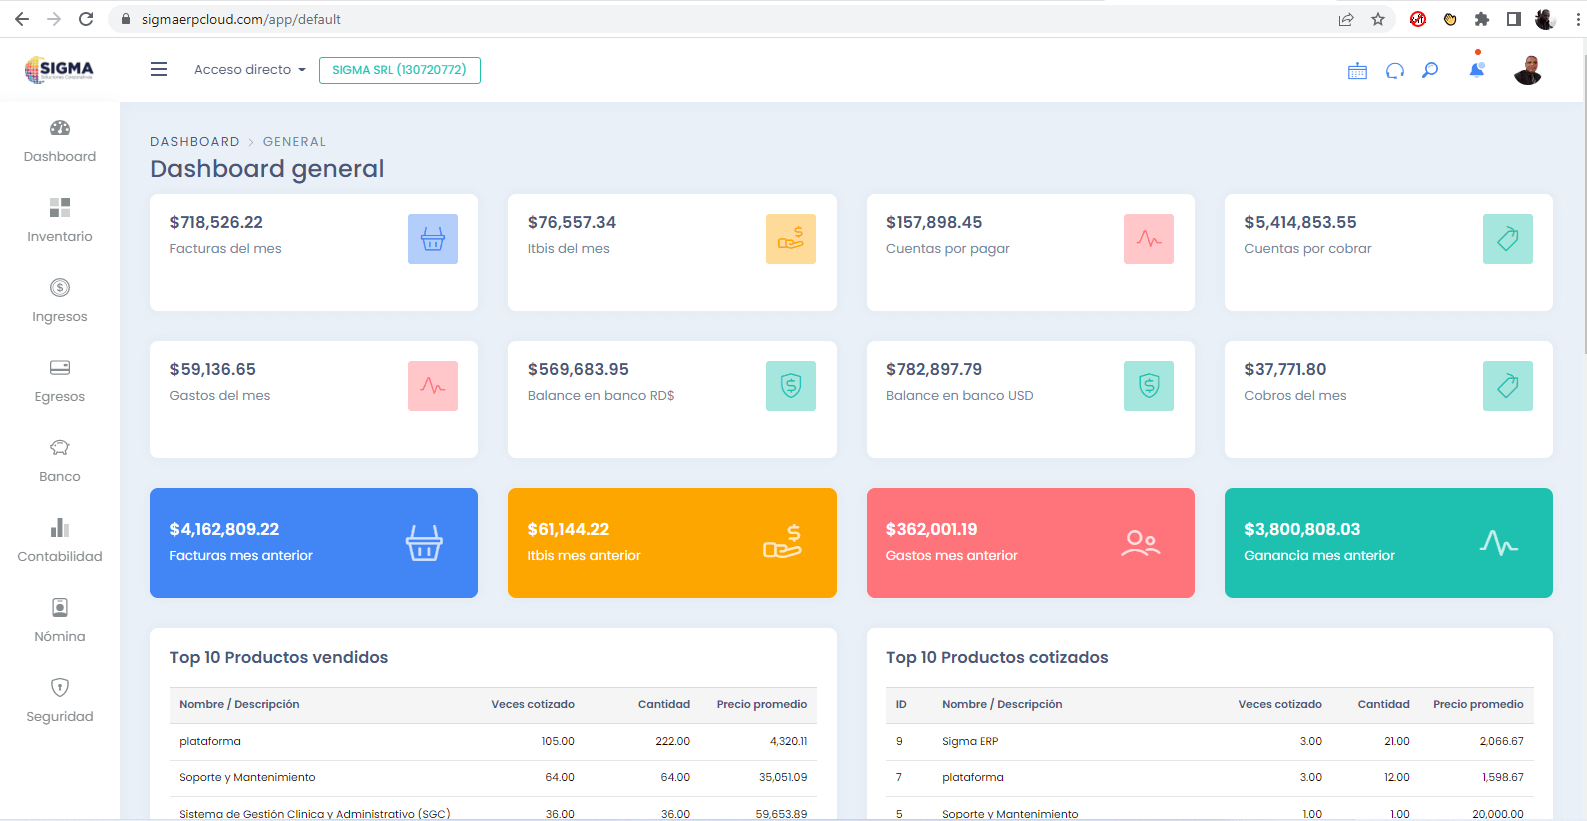Click tag icon on Cobros del mes card
Viewport: 1587px width, 821px height.
tap(1508, 386)
